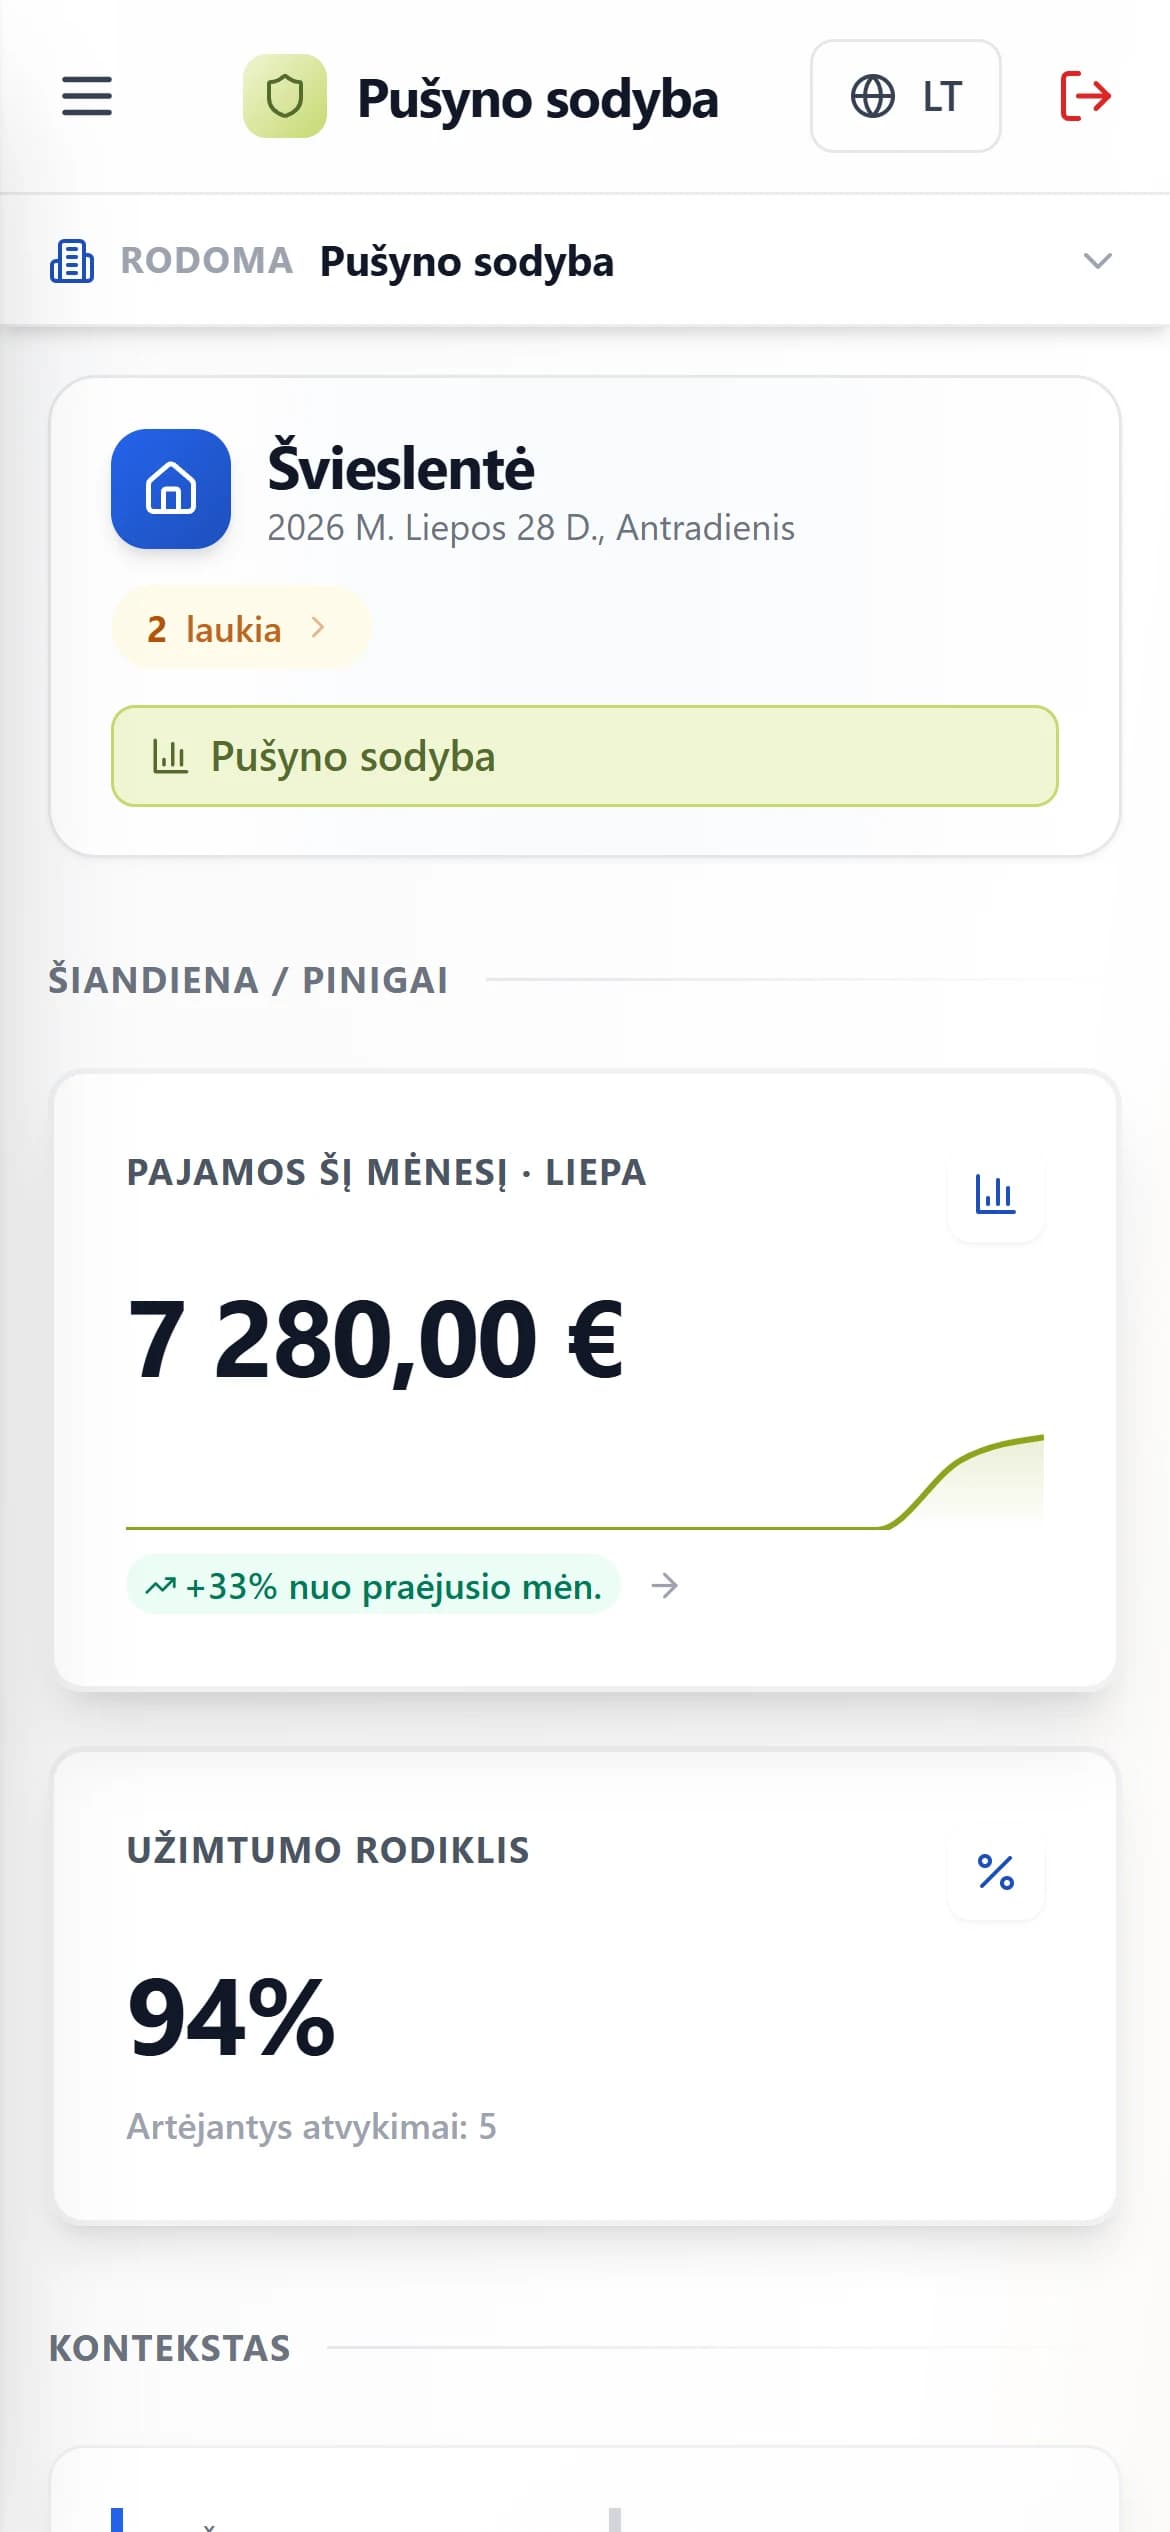
Task: Click the +33% nuo praėjusio mėn. badge
Action: 374,1585
